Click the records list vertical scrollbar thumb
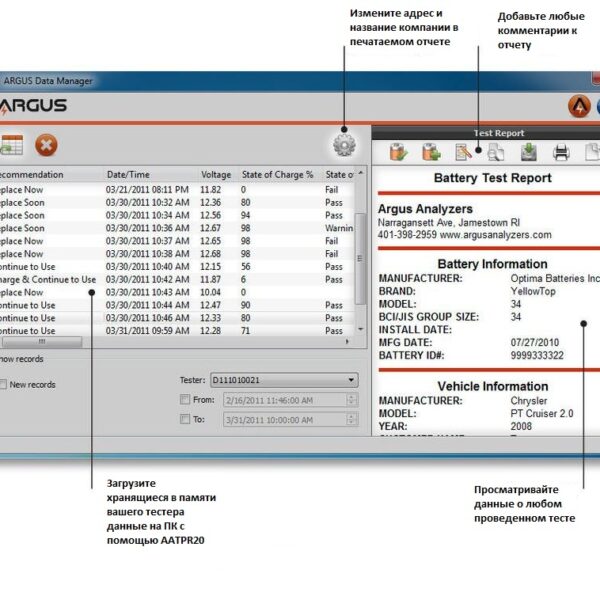This screenshot has height=600, width=600. [x=360, y=259]
